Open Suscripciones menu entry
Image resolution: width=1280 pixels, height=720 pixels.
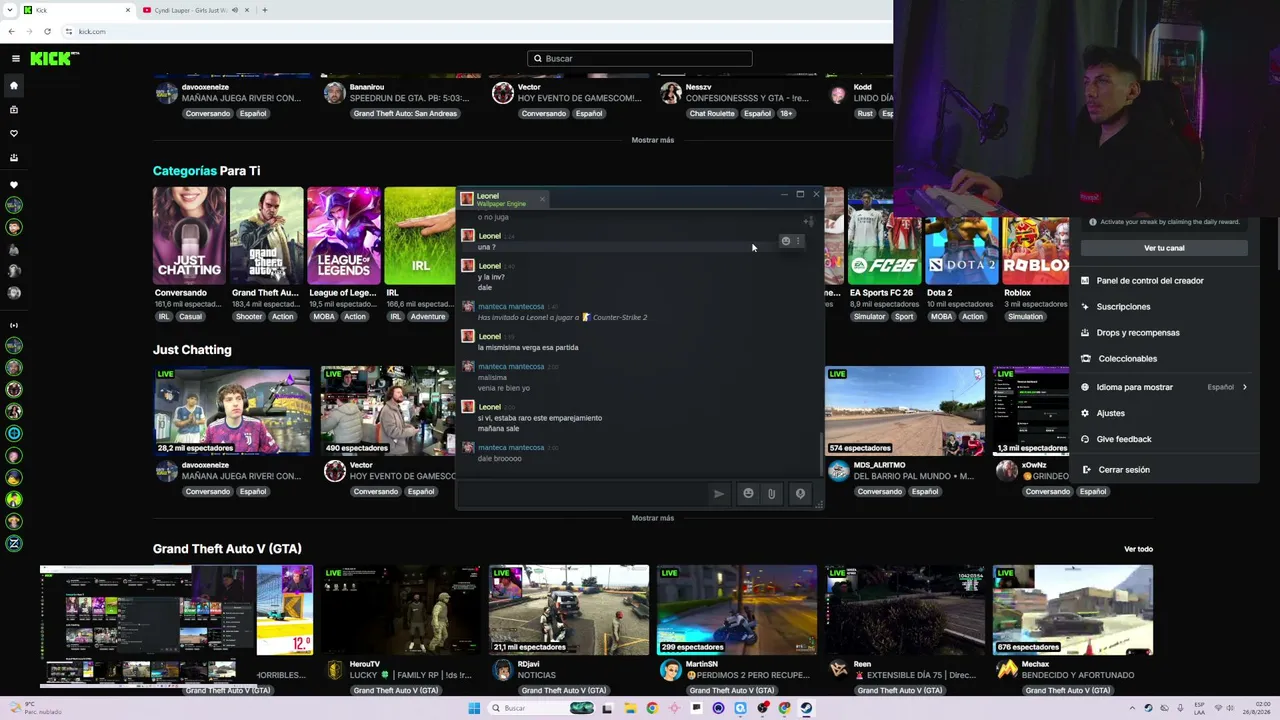click(x=1123, y=307)
